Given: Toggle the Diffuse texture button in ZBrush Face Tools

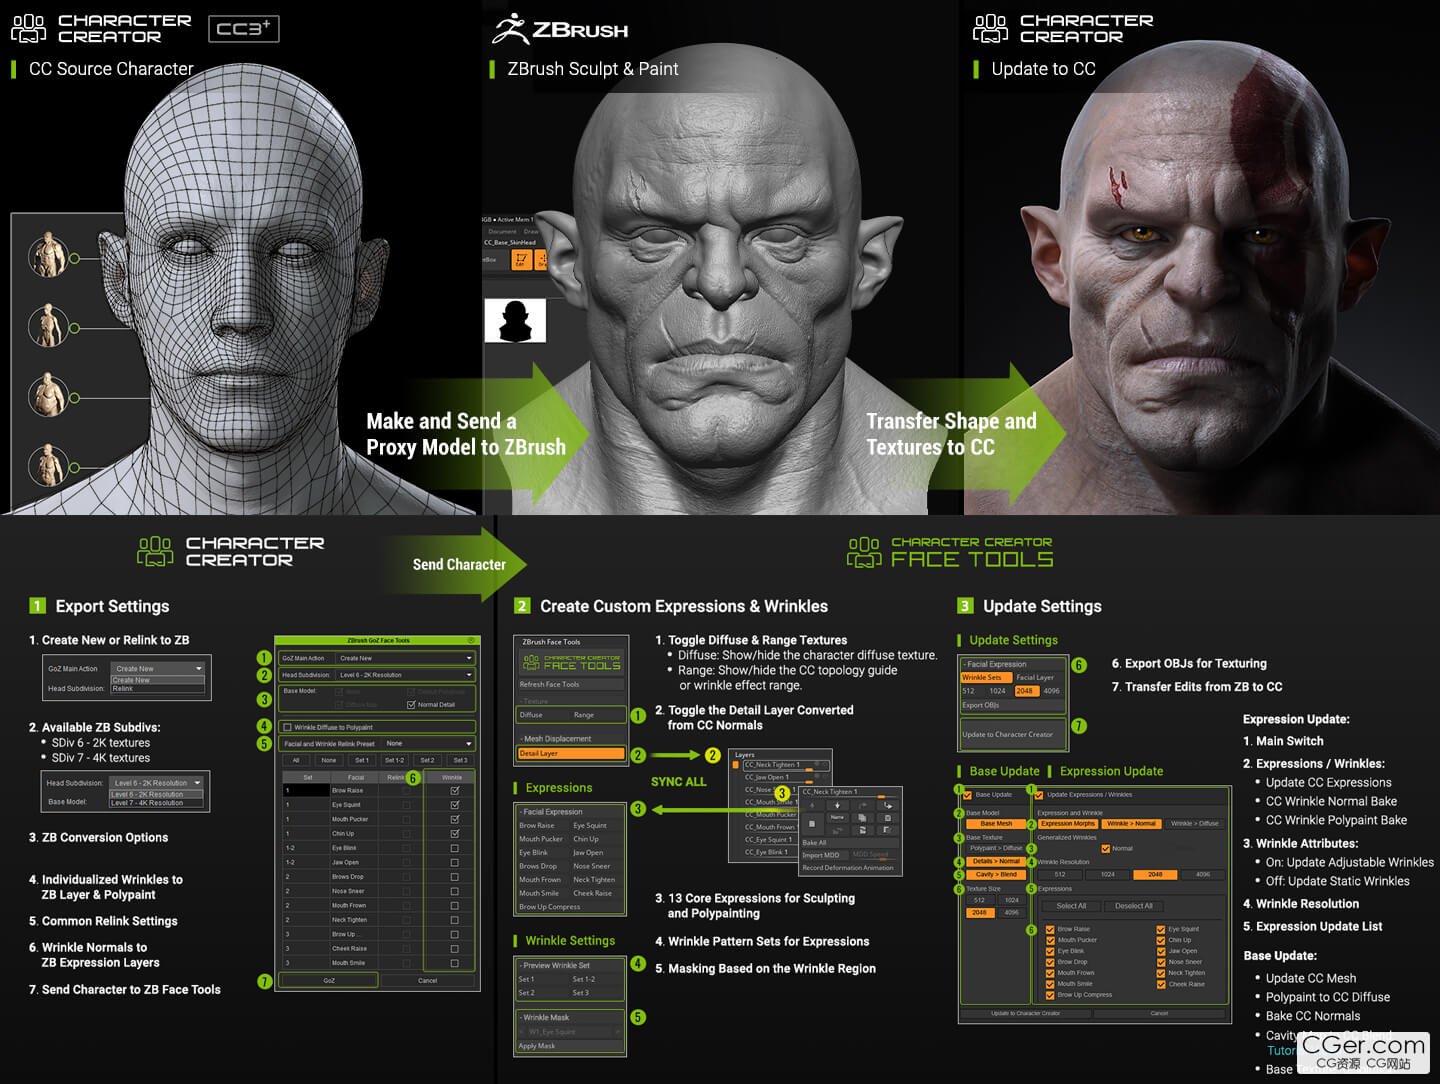Looking at the screenshot, I should coord(543,715).
